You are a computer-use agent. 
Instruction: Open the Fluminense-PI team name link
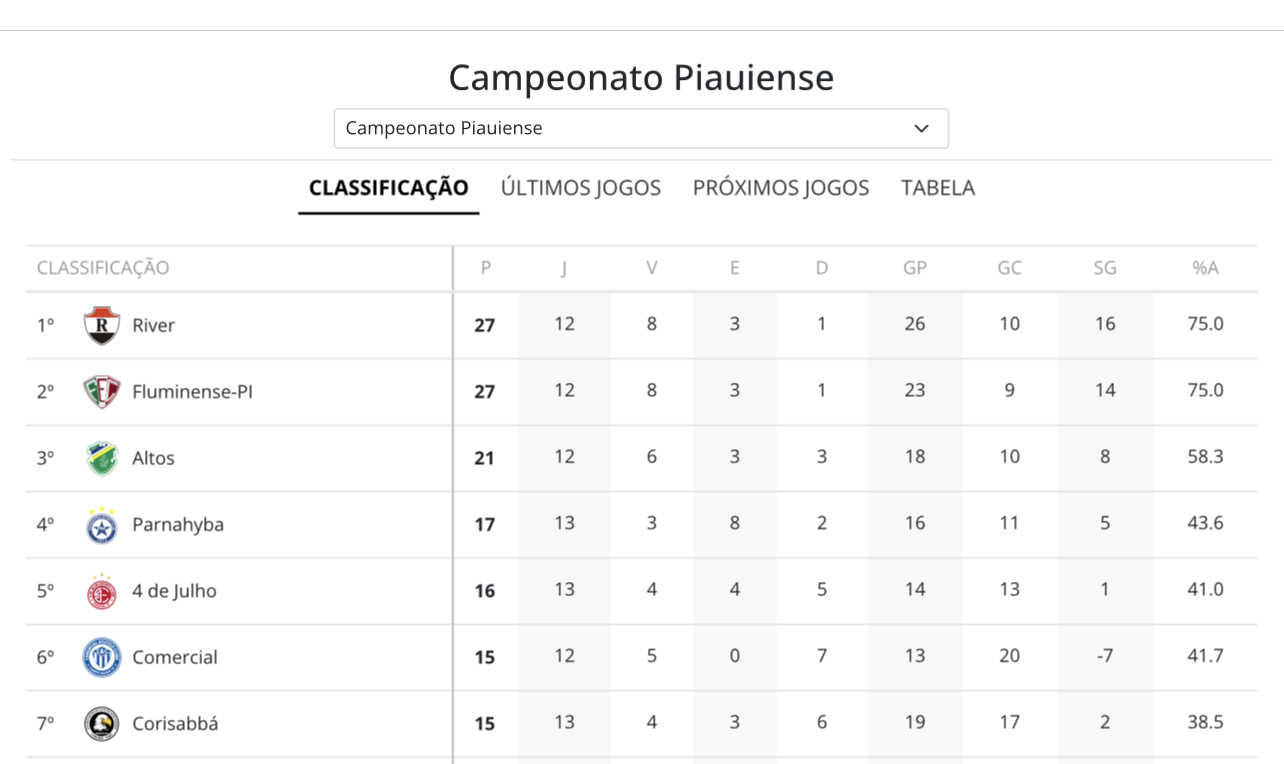point(192,392)
